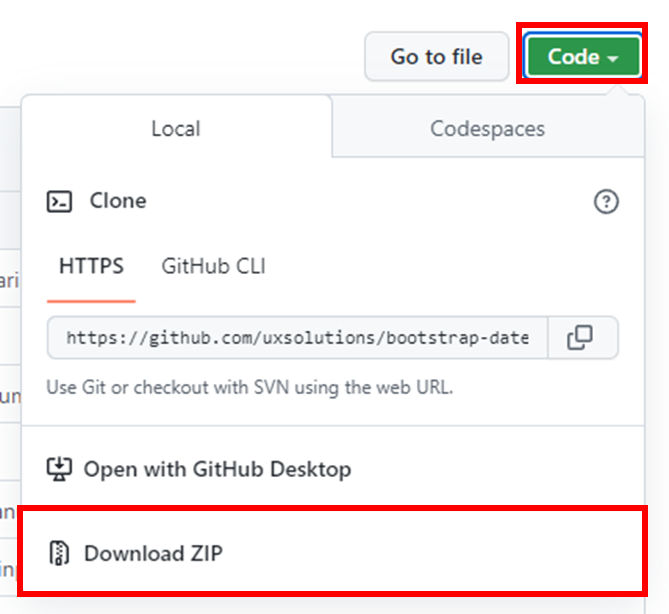Switch to the Codespaces tab
Screen dimensions: 669x614
(488, 128)
